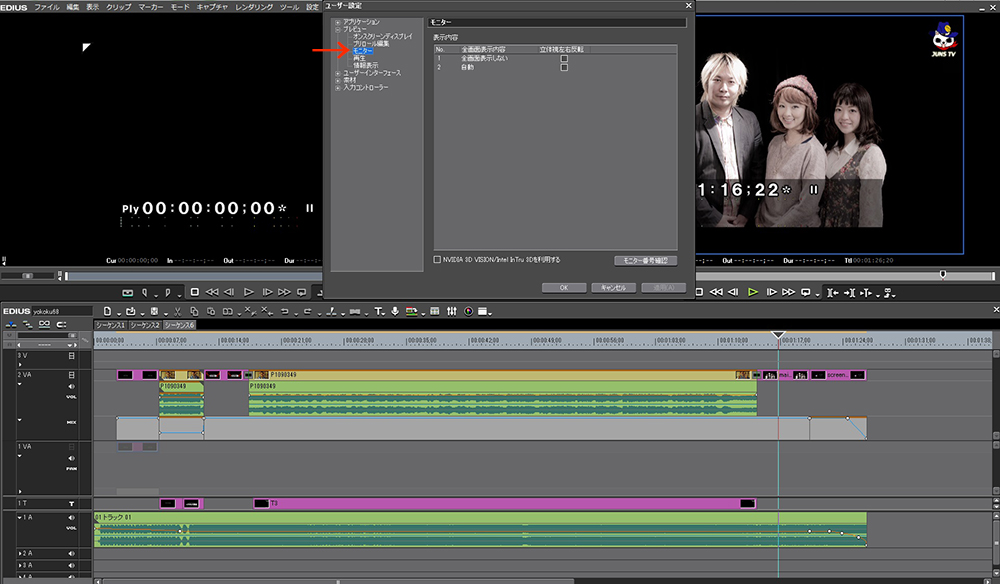Enable the NVIDIA 3D VISION checkbox
The height and width of the screenshot is (584, 1000).
click(x=437, y=259)
